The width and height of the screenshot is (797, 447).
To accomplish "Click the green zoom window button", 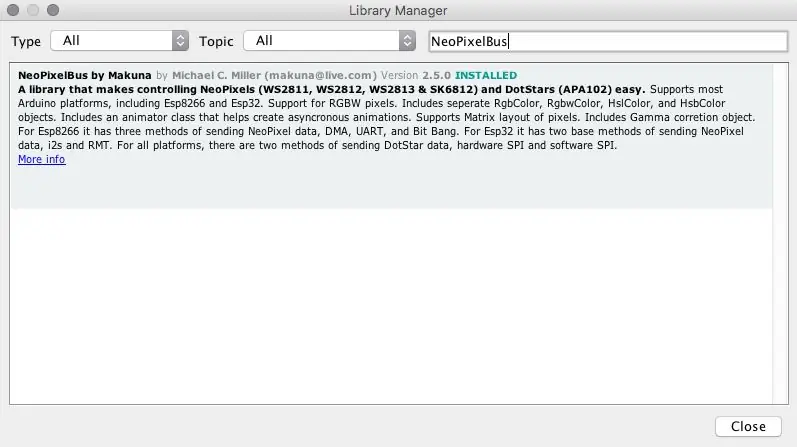I will coord(53,10).
